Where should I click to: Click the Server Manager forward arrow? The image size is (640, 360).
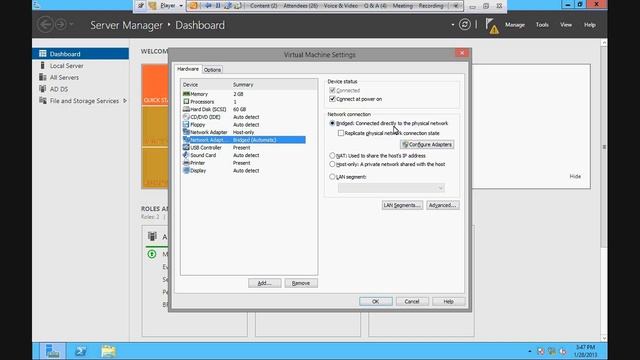pos(60,24)
